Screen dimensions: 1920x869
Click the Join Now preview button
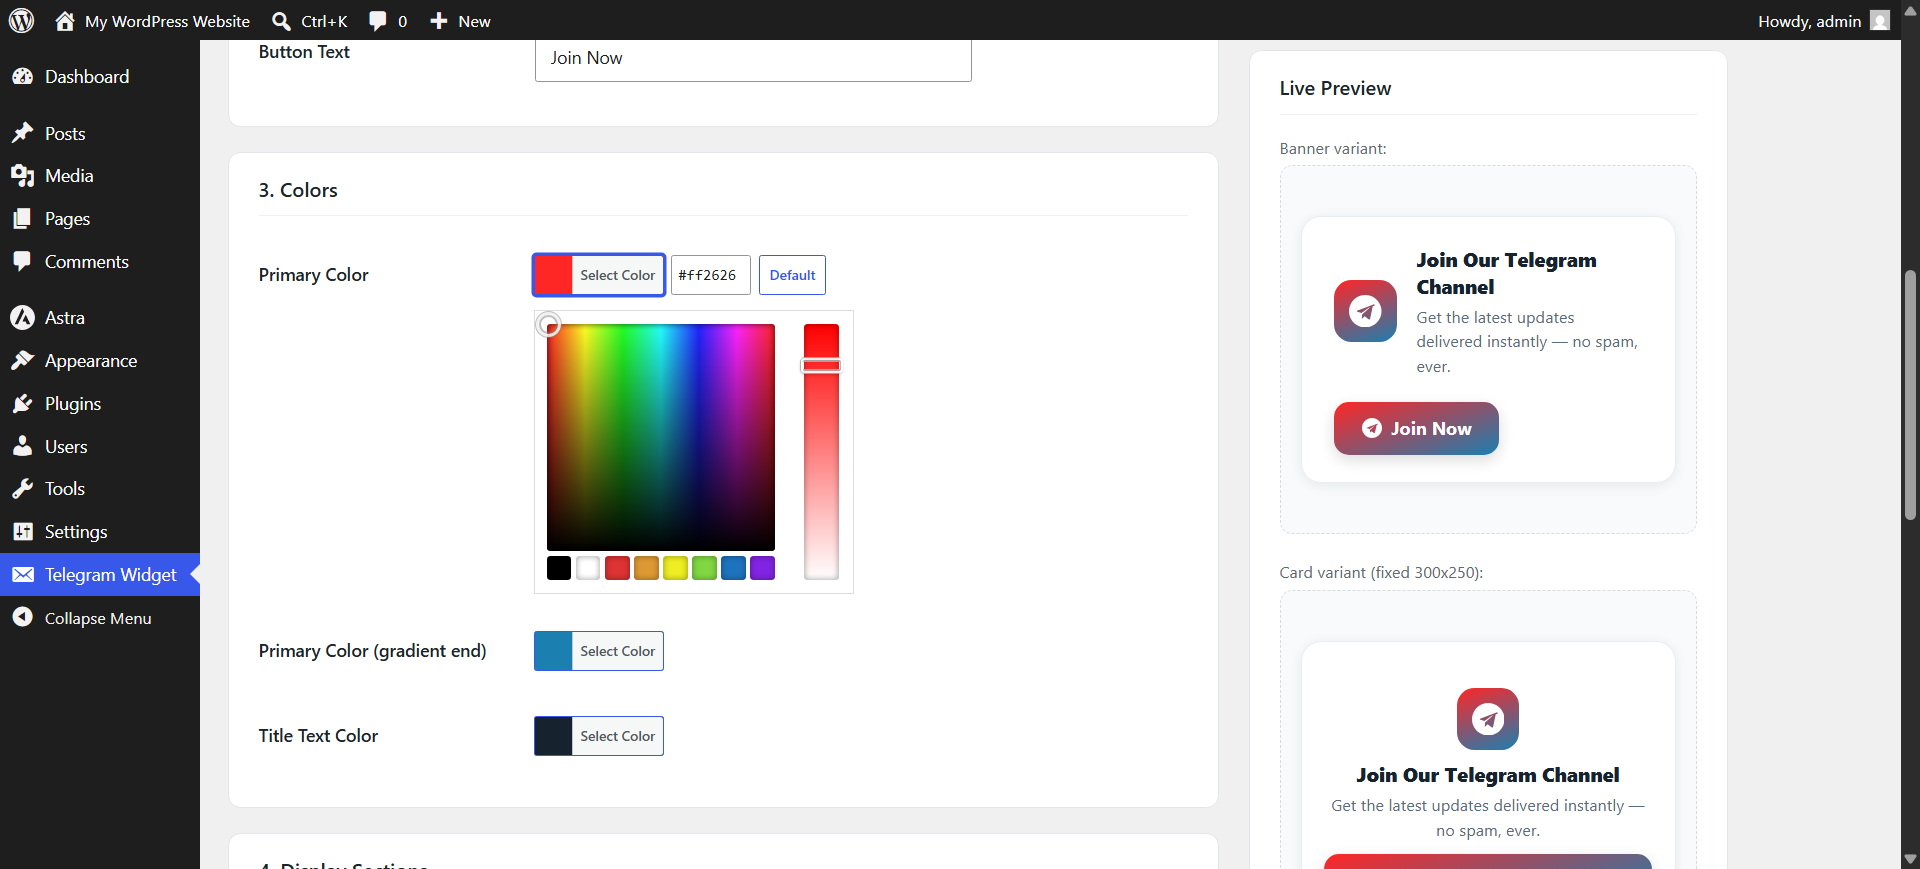1416,428
